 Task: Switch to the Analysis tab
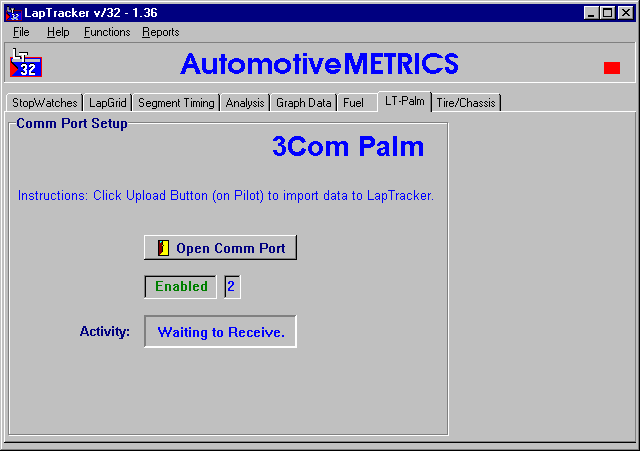coord(245,103)
